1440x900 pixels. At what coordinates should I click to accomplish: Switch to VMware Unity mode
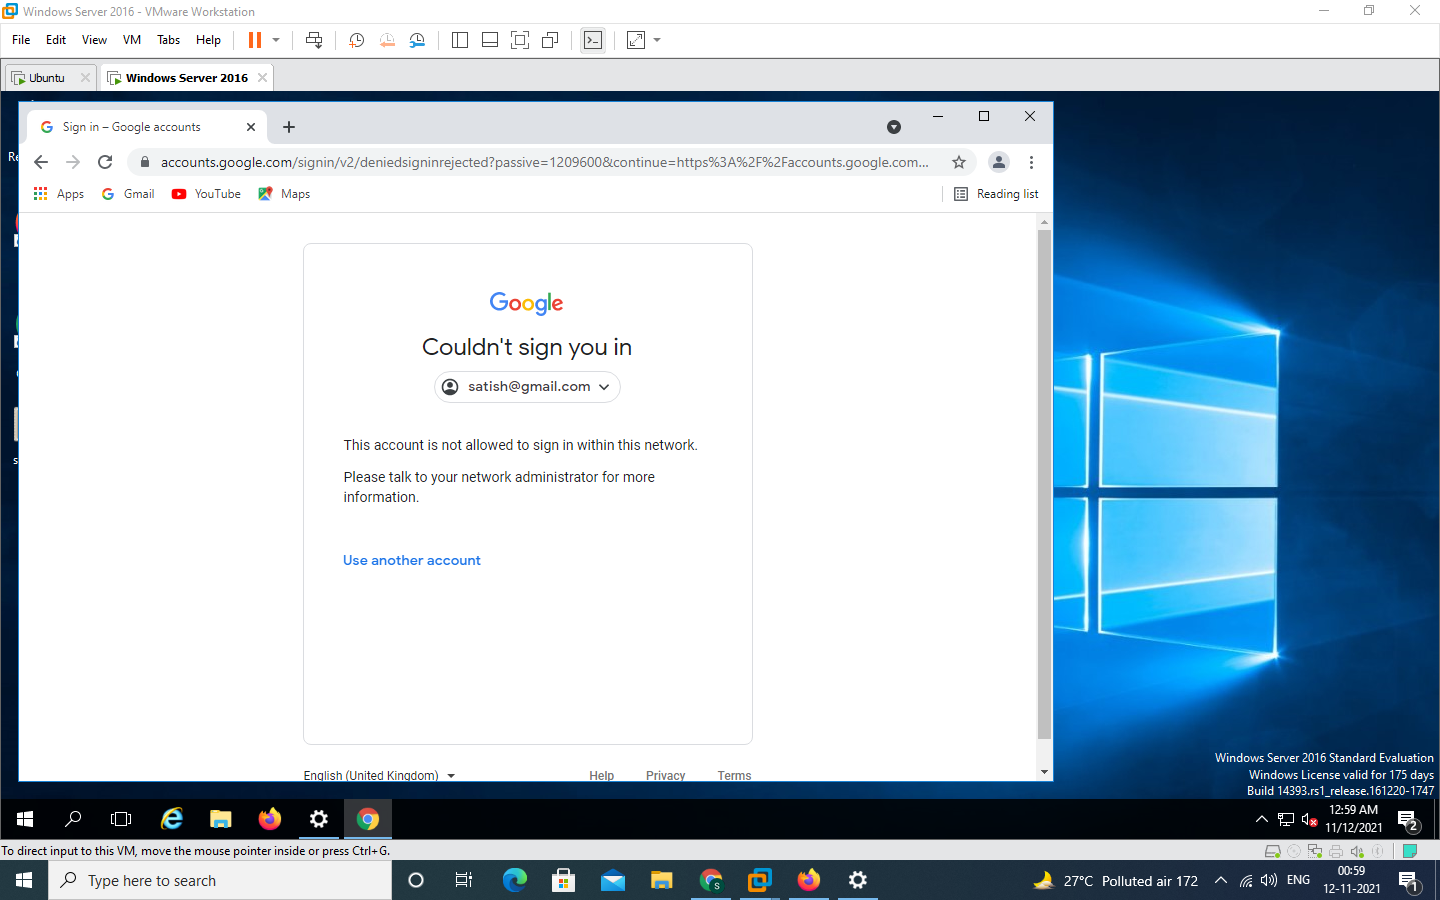coord(550,40)
